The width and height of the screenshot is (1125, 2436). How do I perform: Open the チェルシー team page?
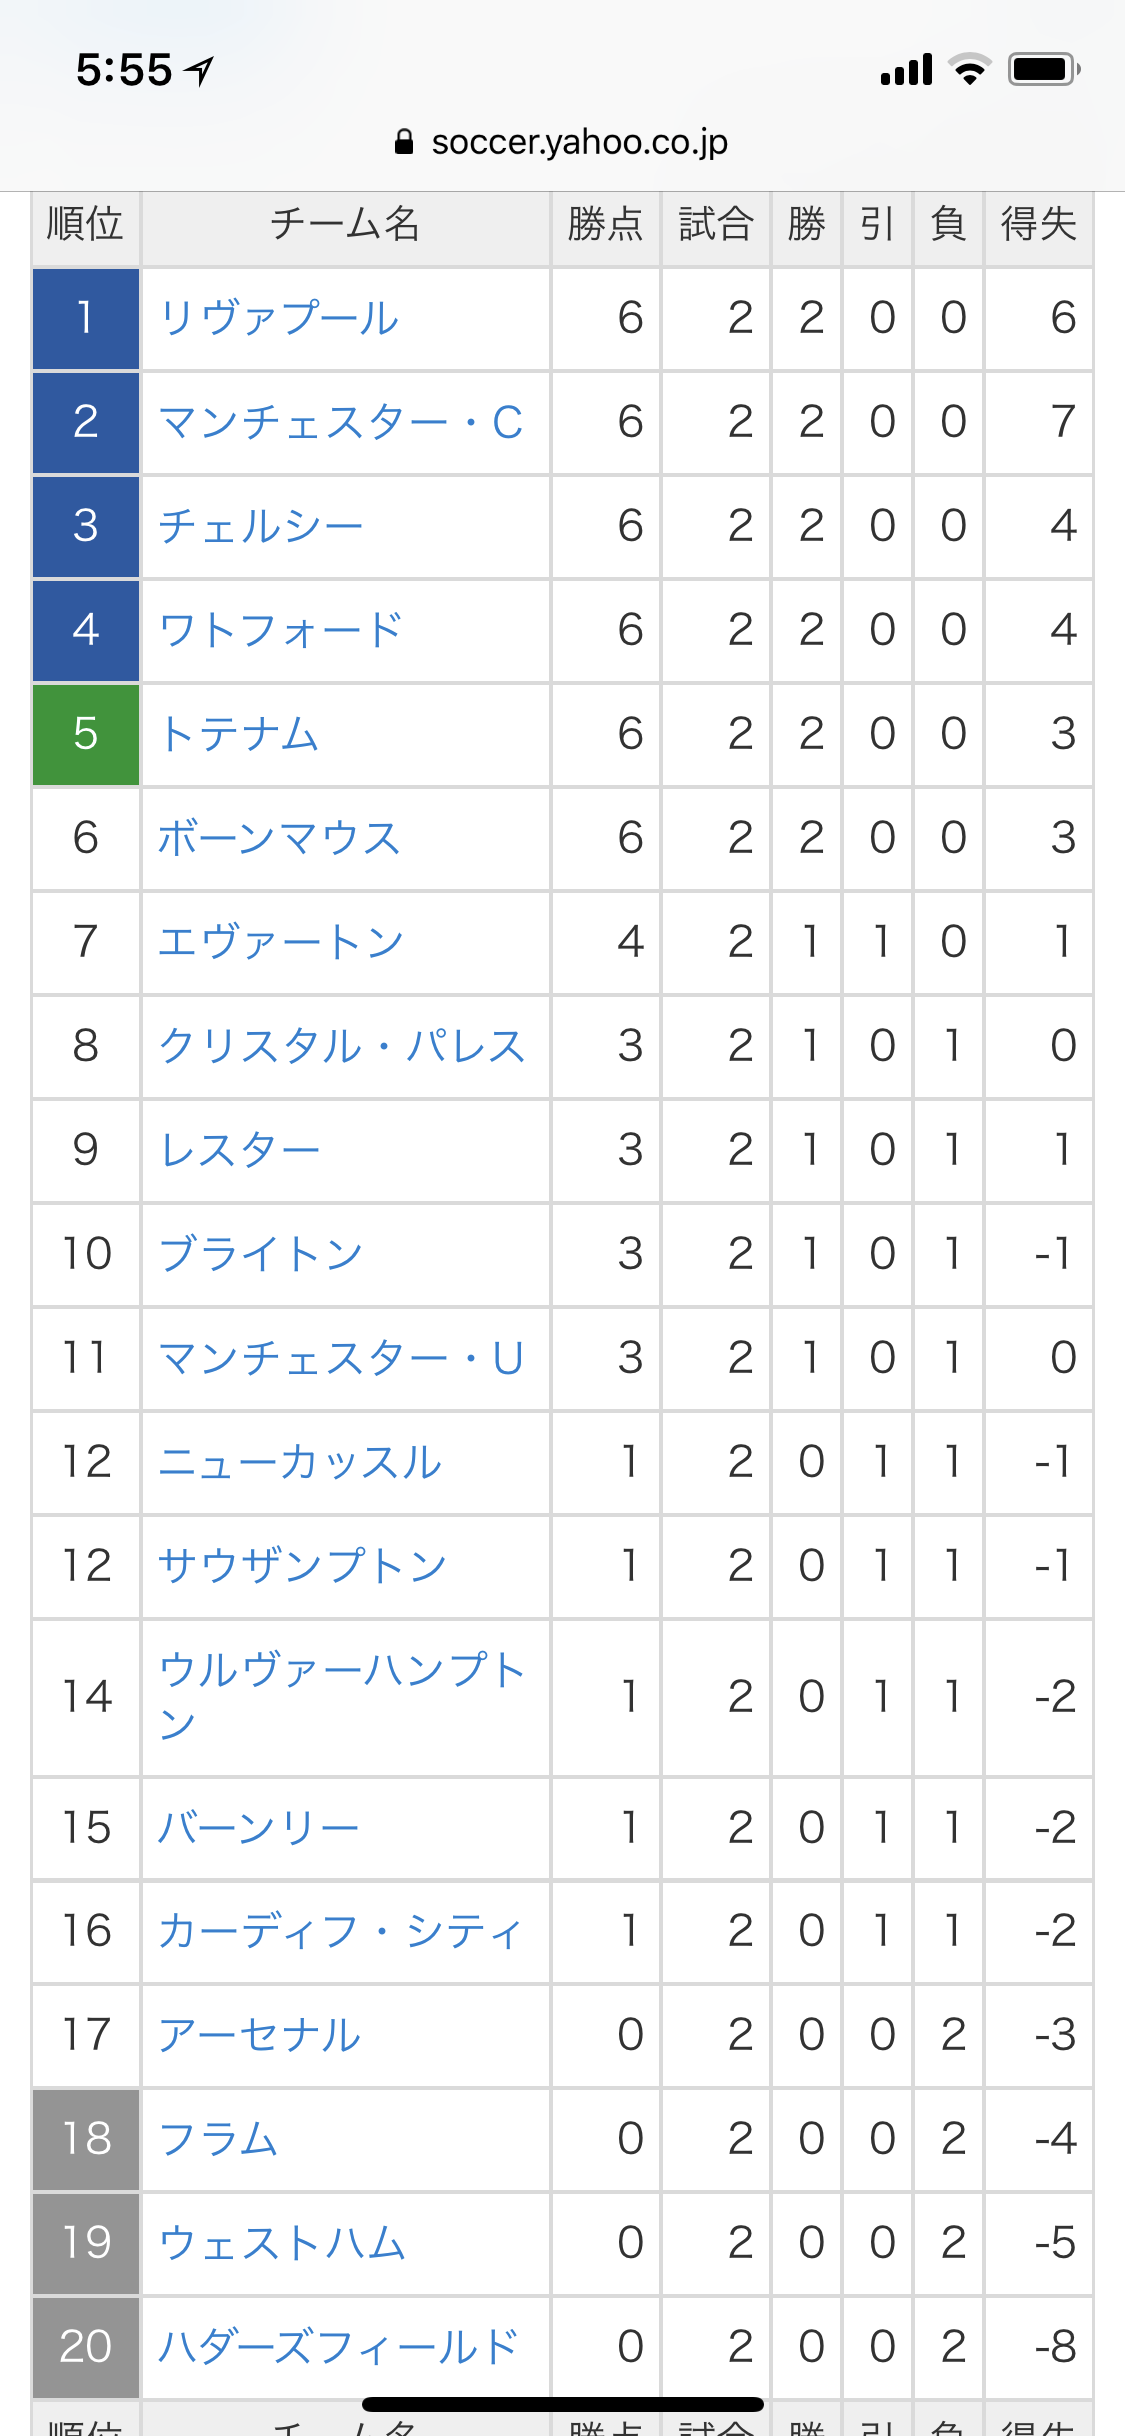(x=261, y=527)
